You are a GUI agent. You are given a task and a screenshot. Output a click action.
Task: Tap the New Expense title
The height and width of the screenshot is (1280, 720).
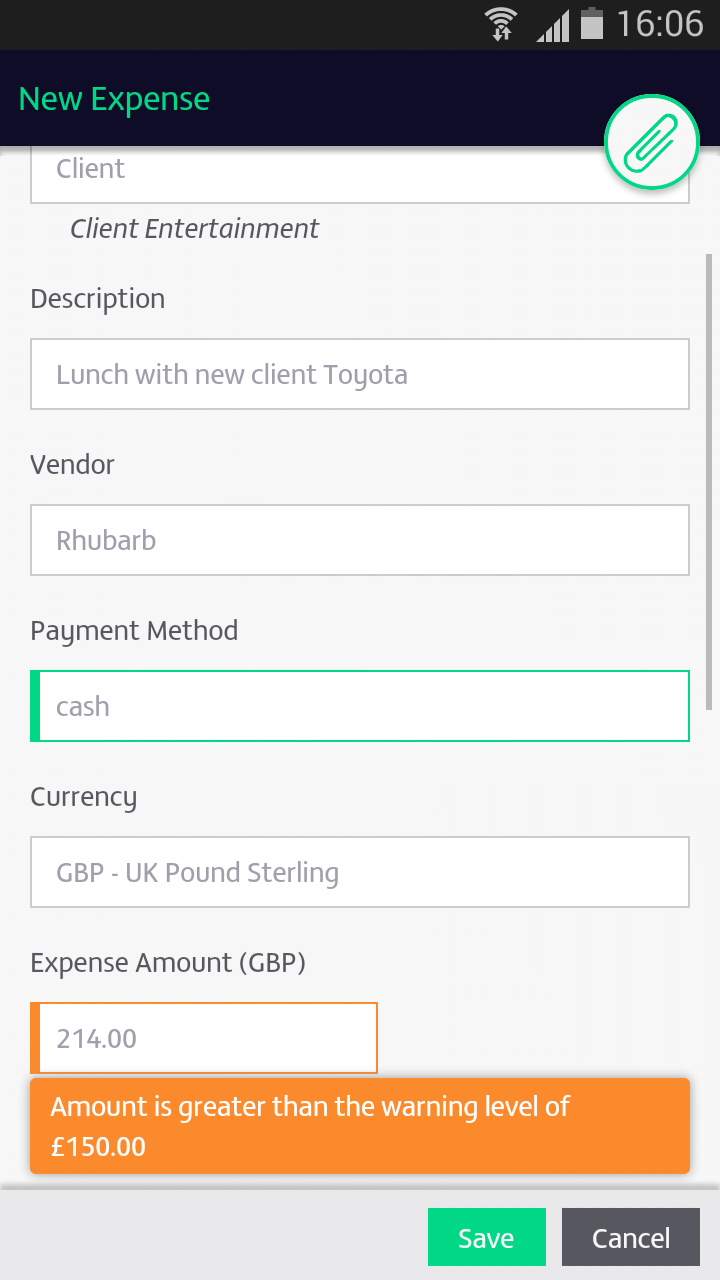click(114, 99)
